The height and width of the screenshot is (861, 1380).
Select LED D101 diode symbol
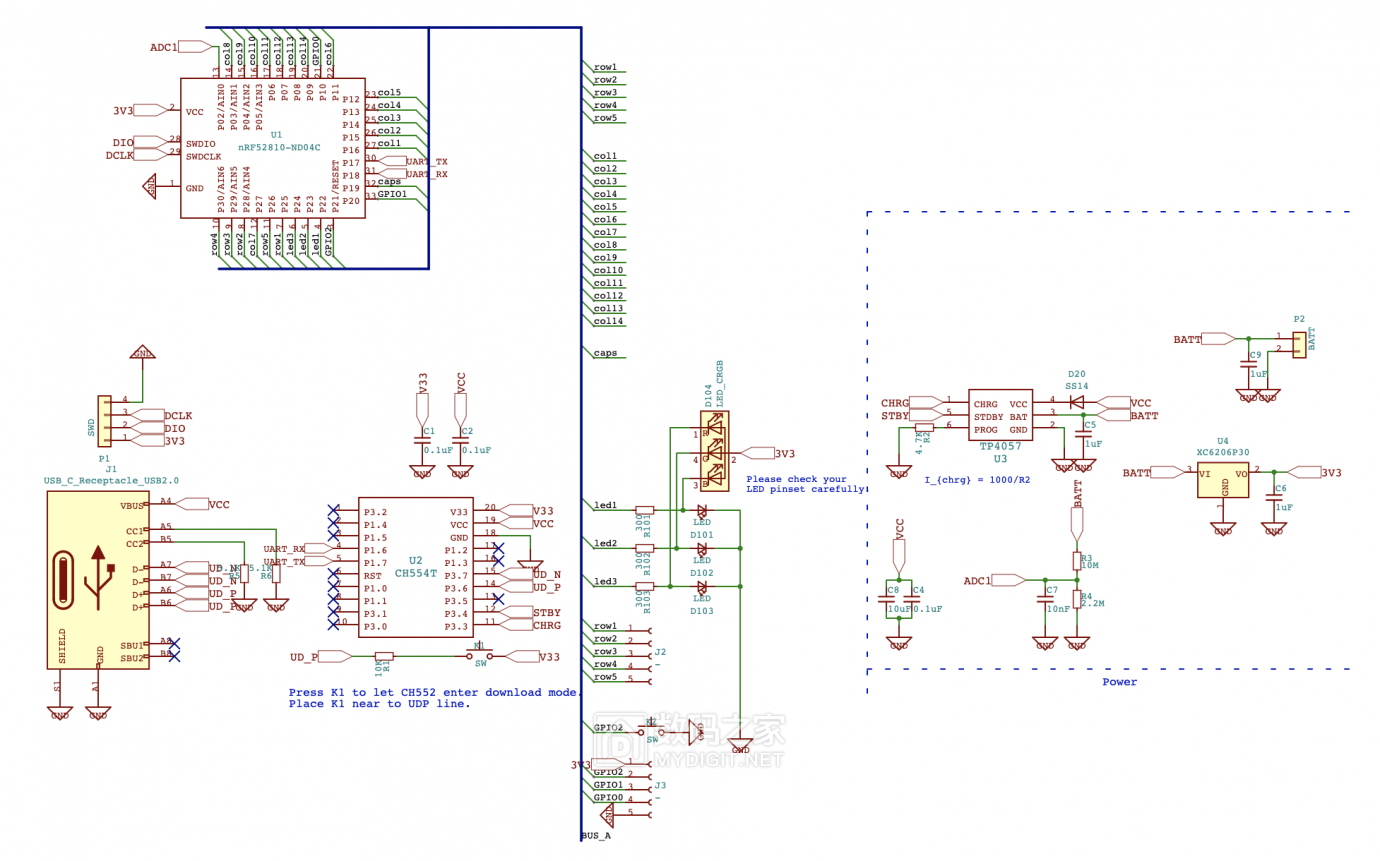[702, 511]
